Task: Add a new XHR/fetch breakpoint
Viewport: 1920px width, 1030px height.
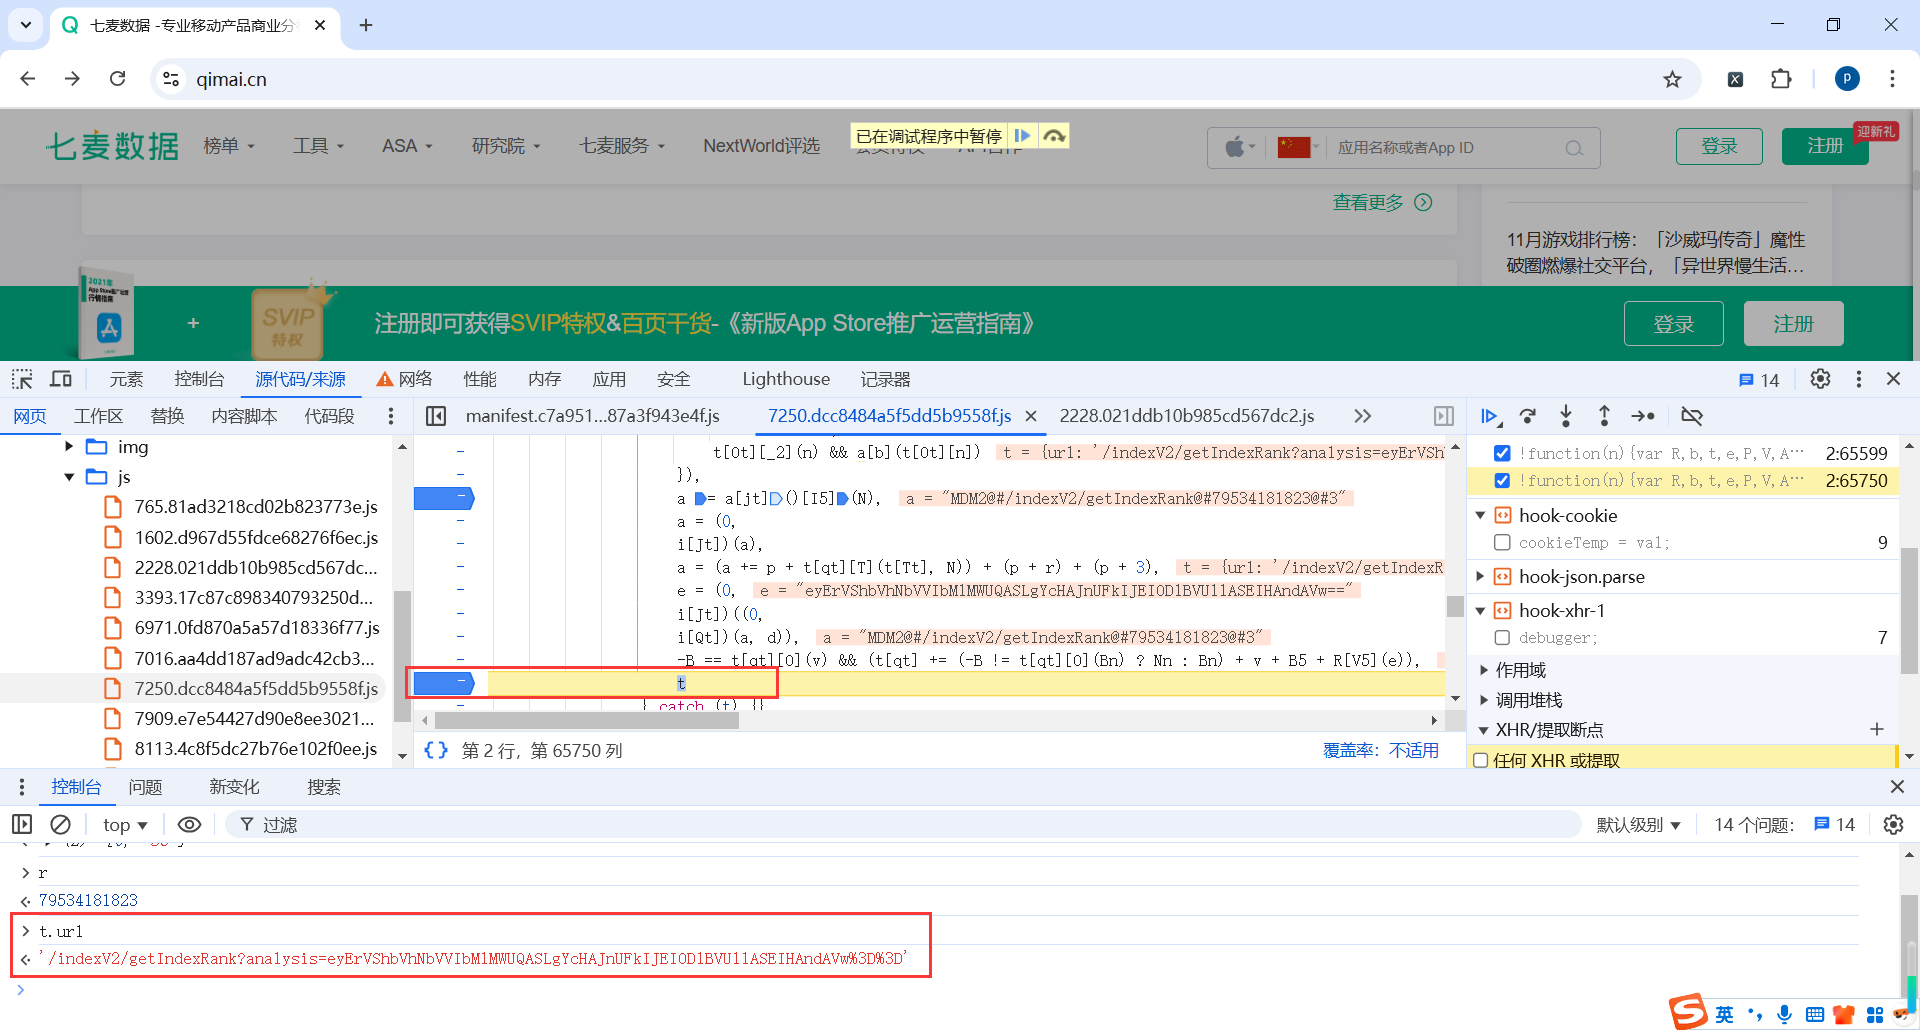Action: [1877, 730]
